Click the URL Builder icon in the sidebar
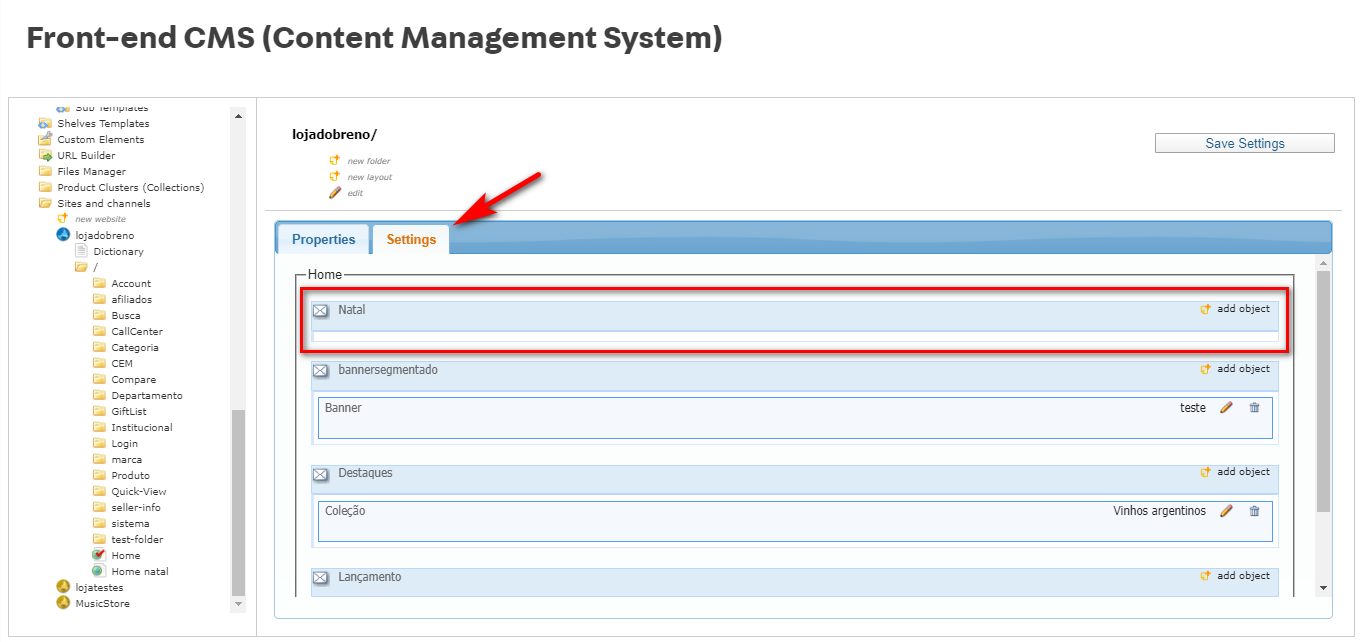Viewport: 1360px width, 642px height. (x=46, y=156)
